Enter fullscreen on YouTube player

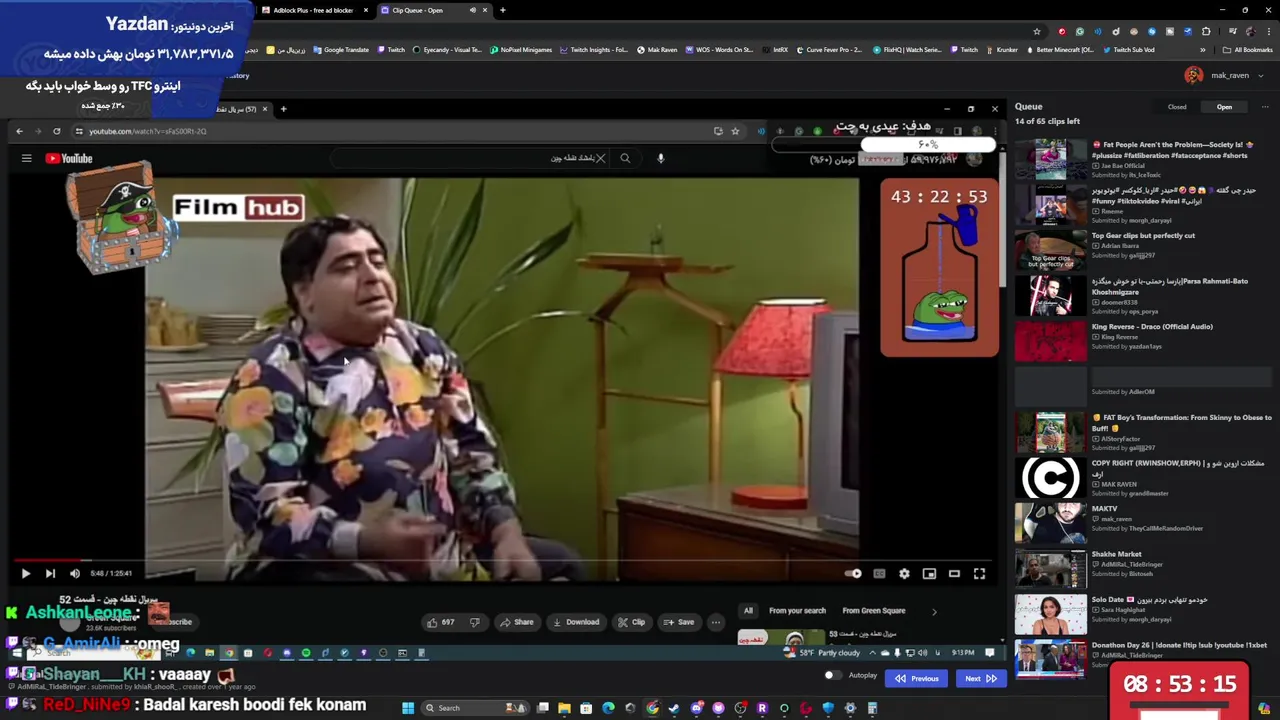[979, 574]
